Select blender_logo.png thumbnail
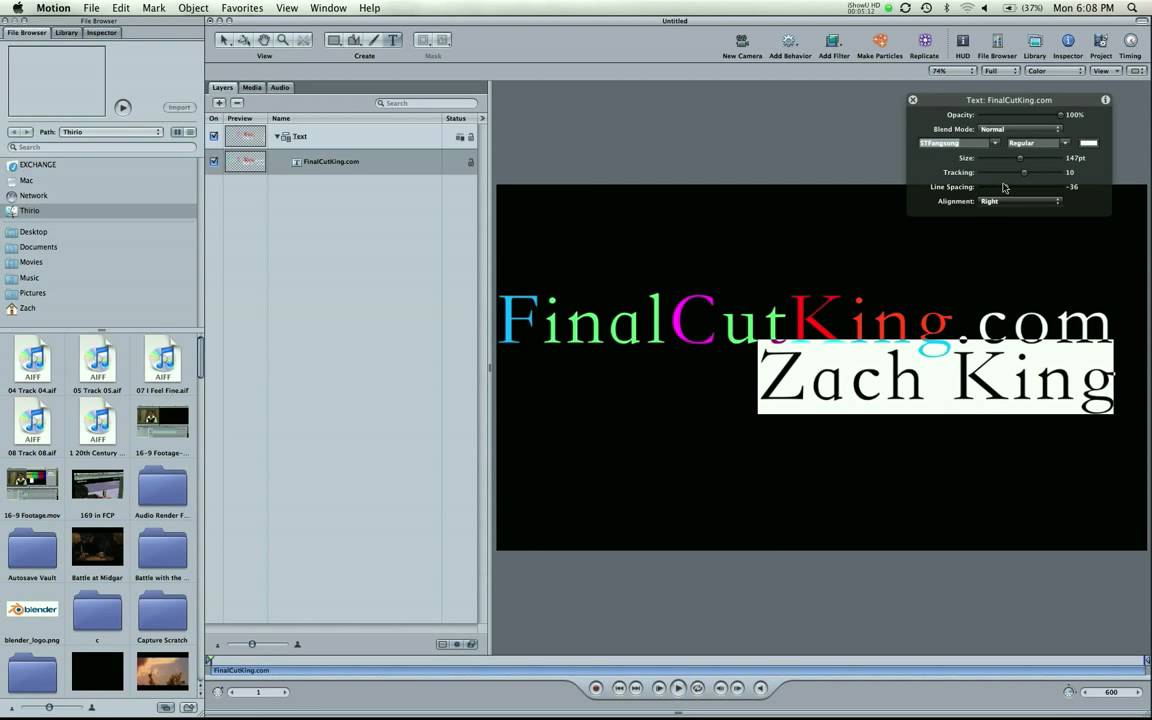This screenshot has width=1152, height=720. tap(32, 609)
